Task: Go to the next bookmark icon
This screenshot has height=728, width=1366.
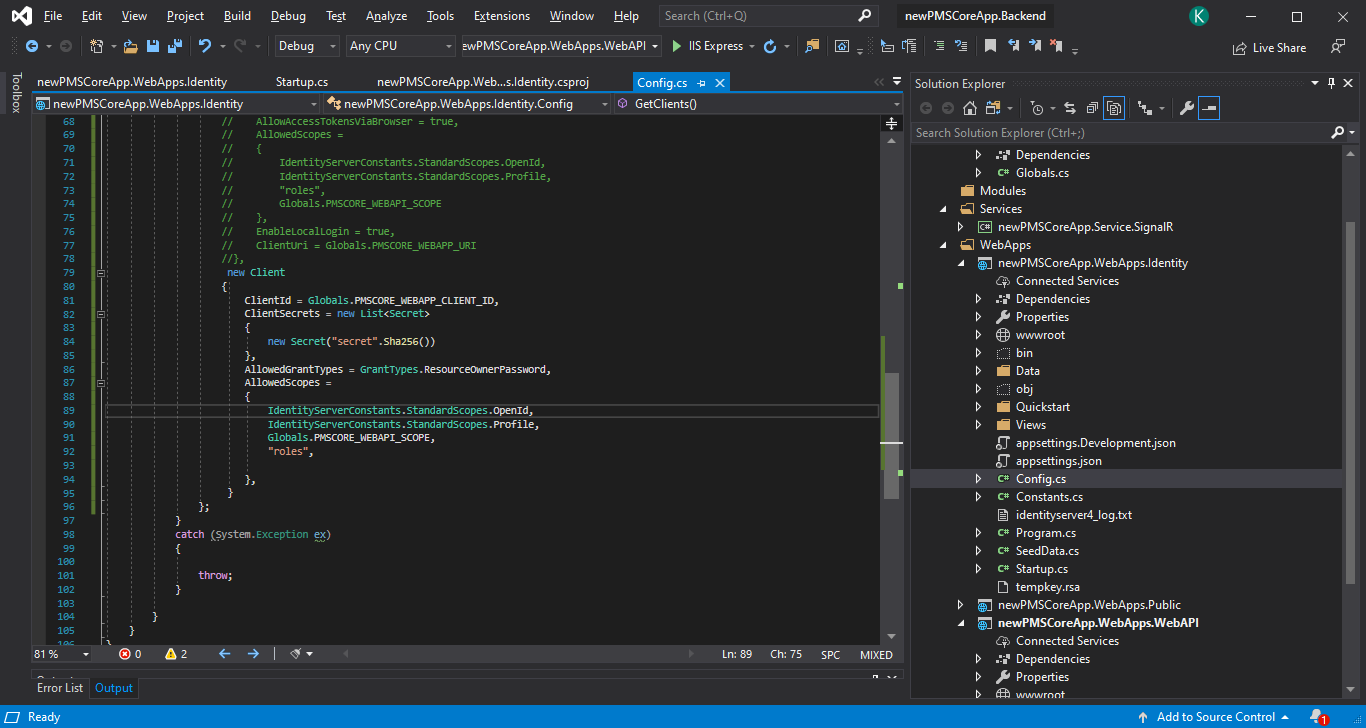Action: click(x=1034, y=46)
